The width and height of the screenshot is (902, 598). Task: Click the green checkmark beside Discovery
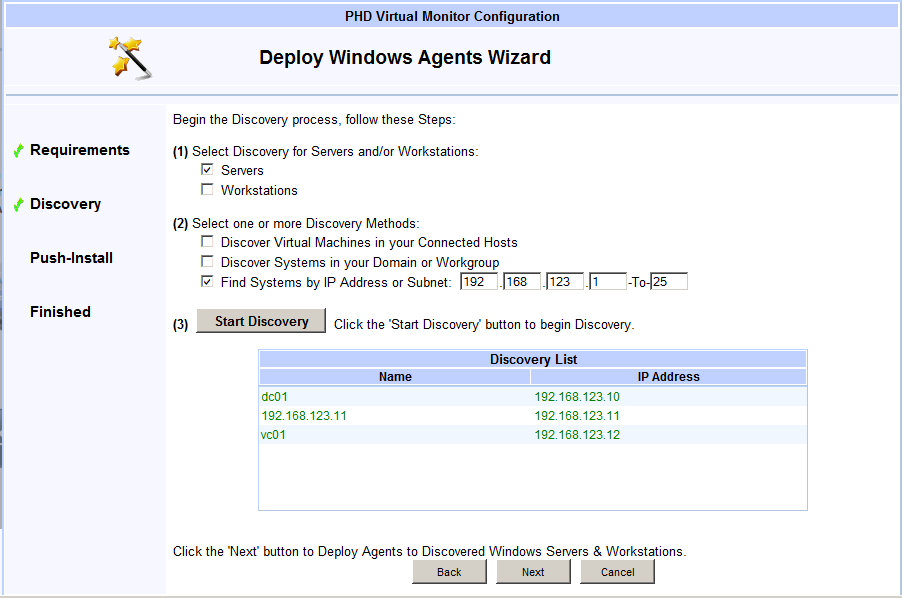click(x=18, y=205)
